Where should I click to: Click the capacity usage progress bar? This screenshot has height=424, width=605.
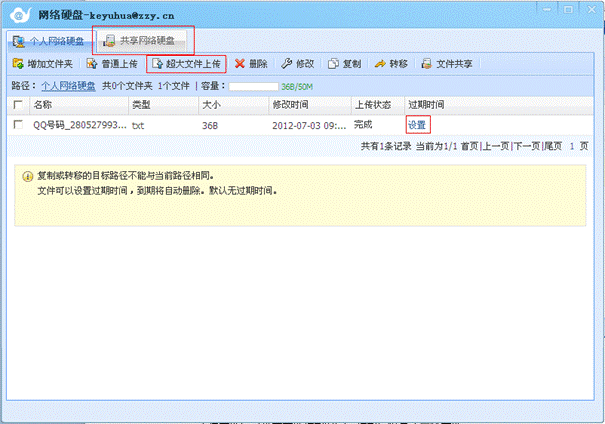(x=253, y=86)
